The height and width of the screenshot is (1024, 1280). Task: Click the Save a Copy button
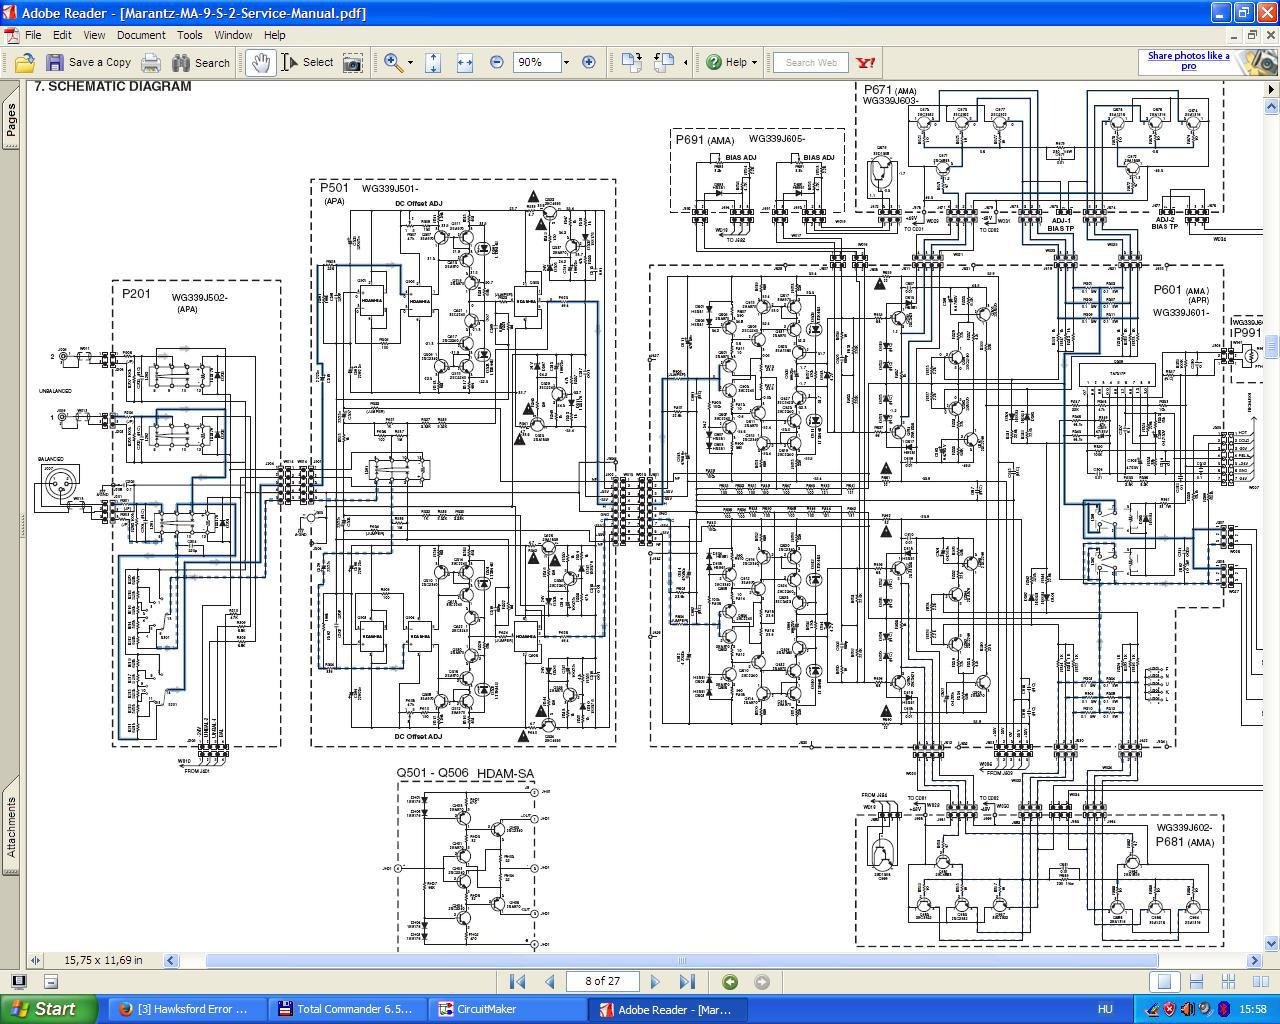[x=89, y=62]
